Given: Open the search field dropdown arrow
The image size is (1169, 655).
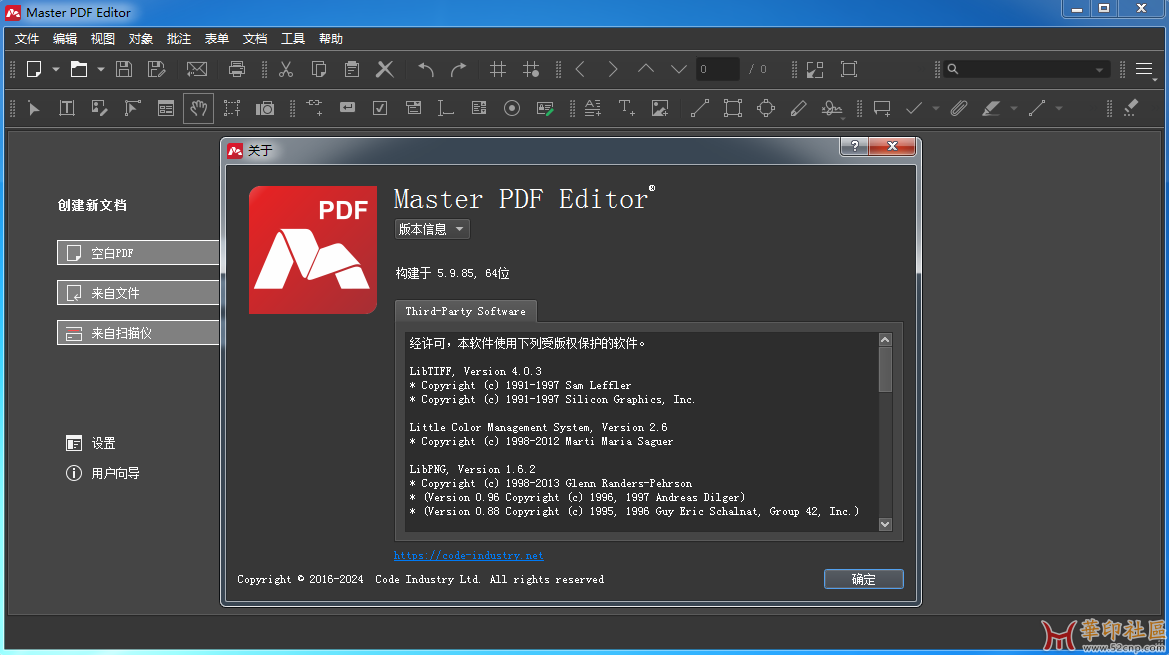Looking at the screenshot, I should [1100, 69].
